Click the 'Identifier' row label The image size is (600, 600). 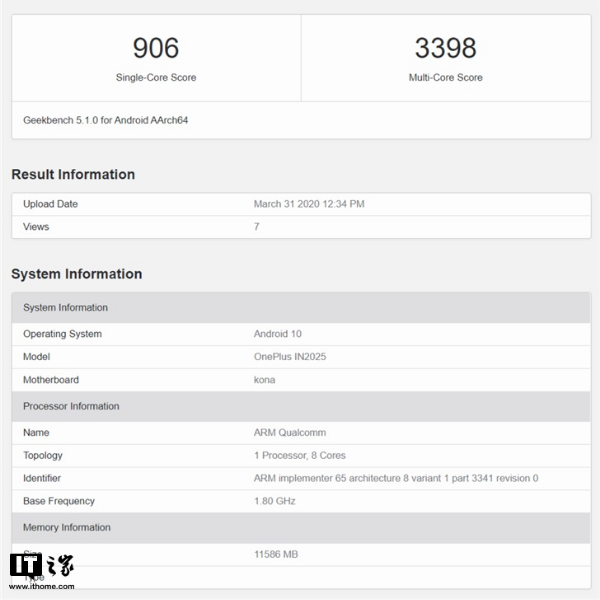click(42, 478)
